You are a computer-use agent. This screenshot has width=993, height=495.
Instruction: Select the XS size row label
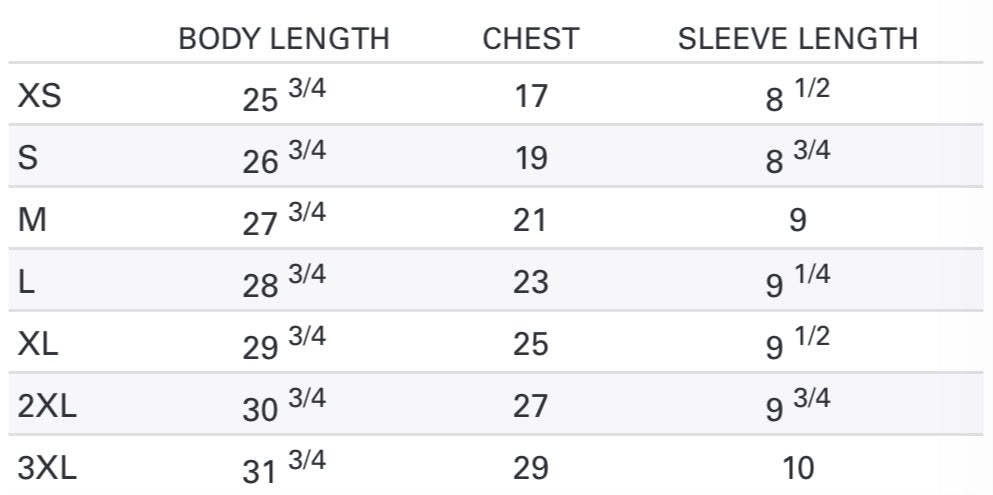pyautogui.click(x=39, y=96)
